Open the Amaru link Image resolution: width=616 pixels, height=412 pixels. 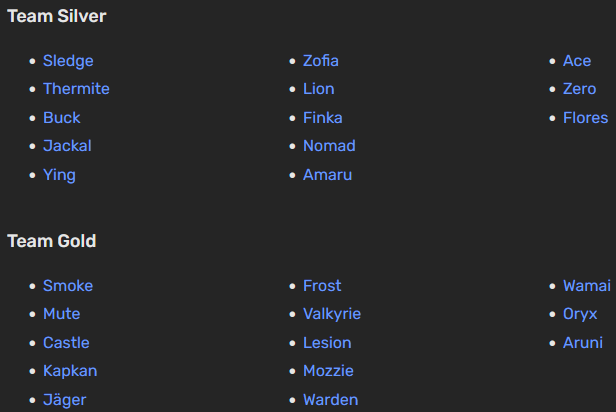(x=328, y=175)
